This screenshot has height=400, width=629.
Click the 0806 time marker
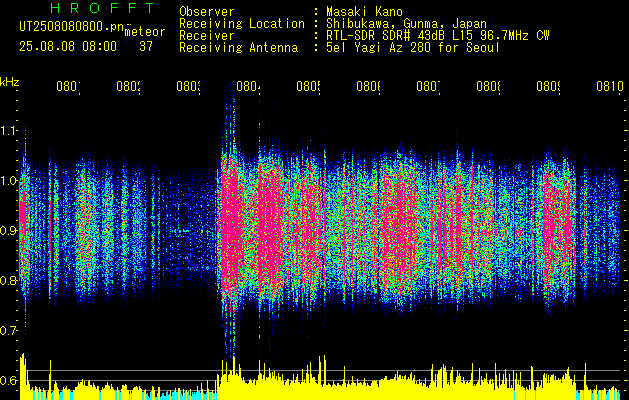coord(368,86)
